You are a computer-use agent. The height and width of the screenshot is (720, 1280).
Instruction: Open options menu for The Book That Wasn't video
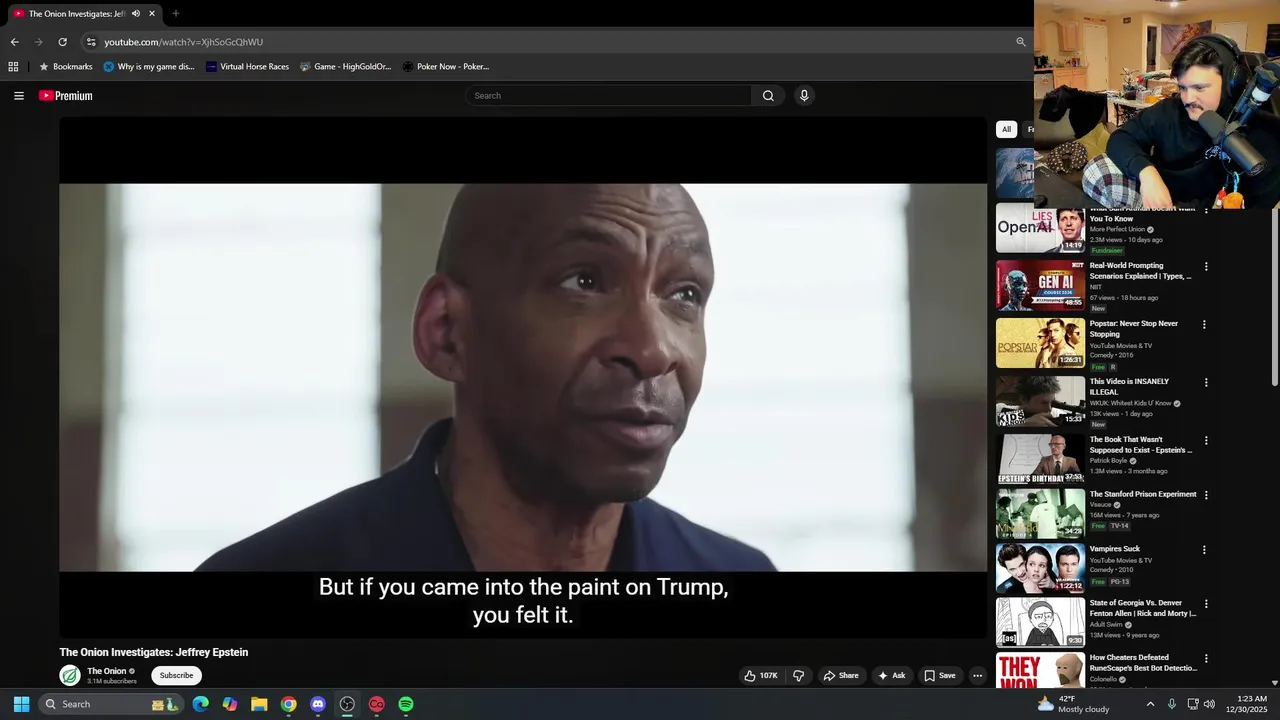(1204, 441)
